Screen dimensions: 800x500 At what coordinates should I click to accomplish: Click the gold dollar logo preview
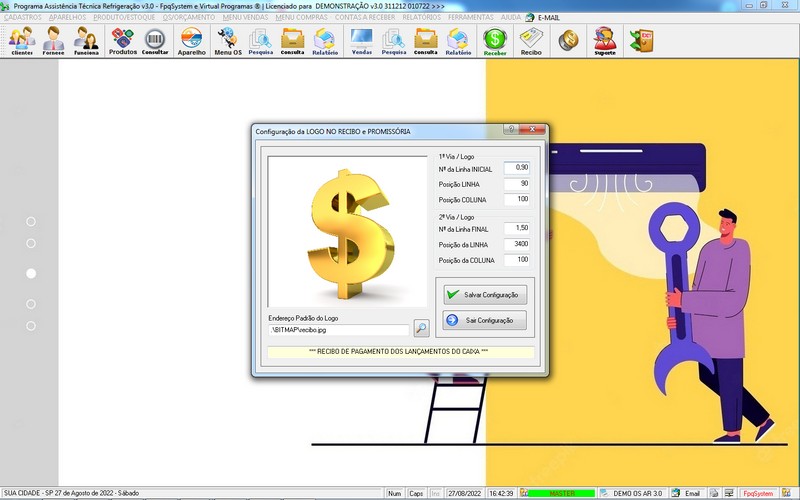click(347, 232)
